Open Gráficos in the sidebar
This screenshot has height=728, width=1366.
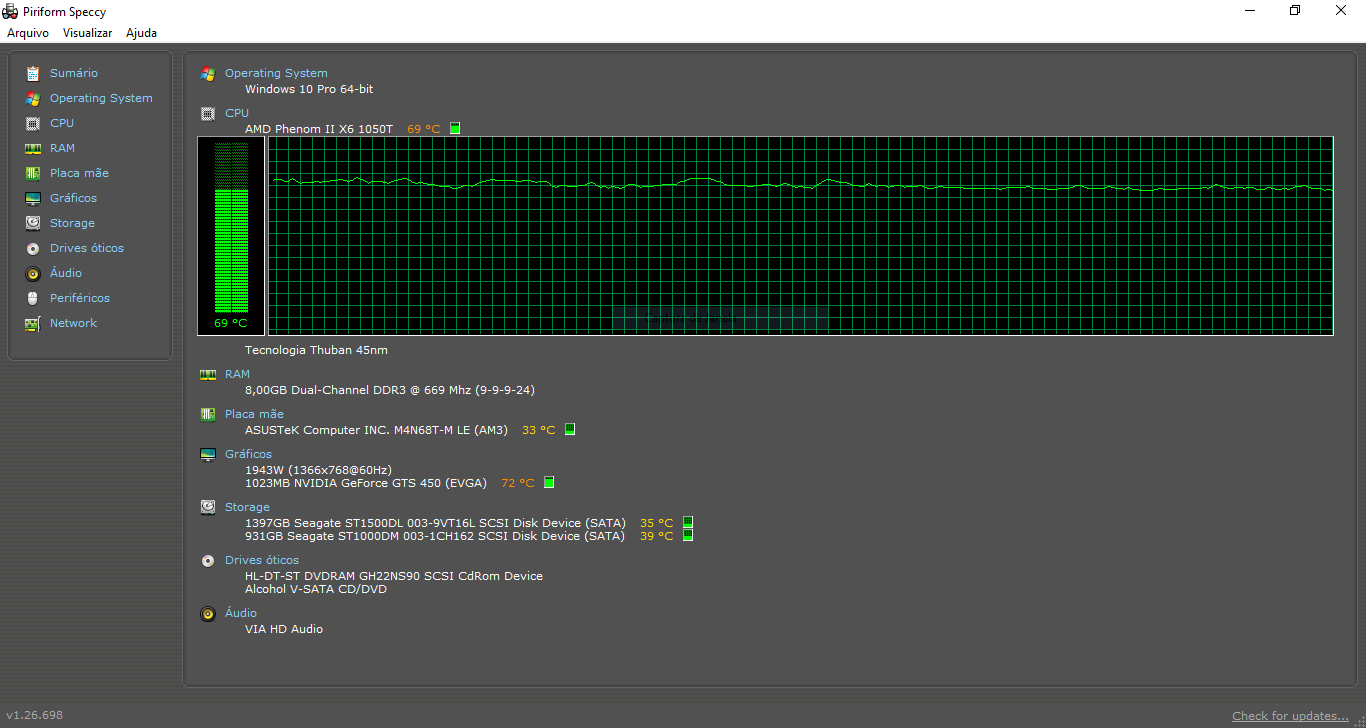[73, 198]
